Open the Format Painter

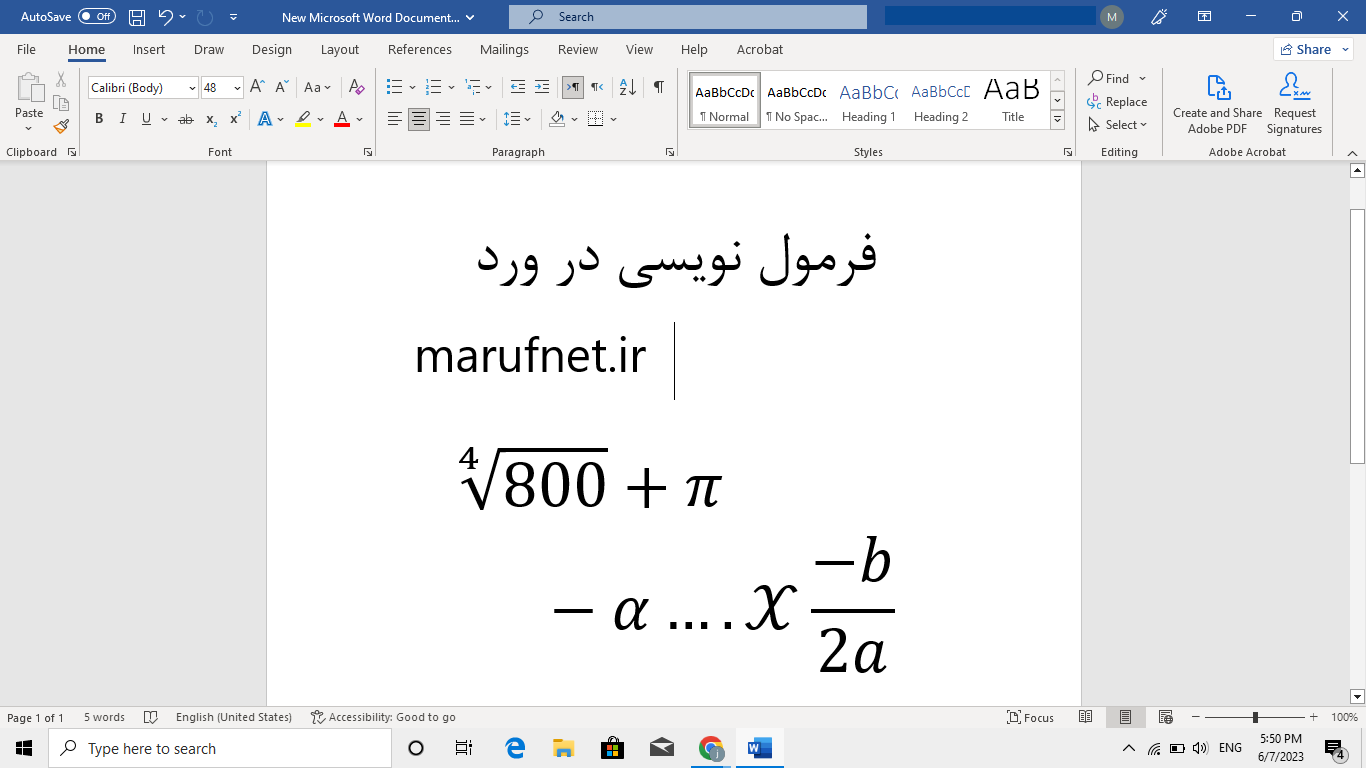60,126
